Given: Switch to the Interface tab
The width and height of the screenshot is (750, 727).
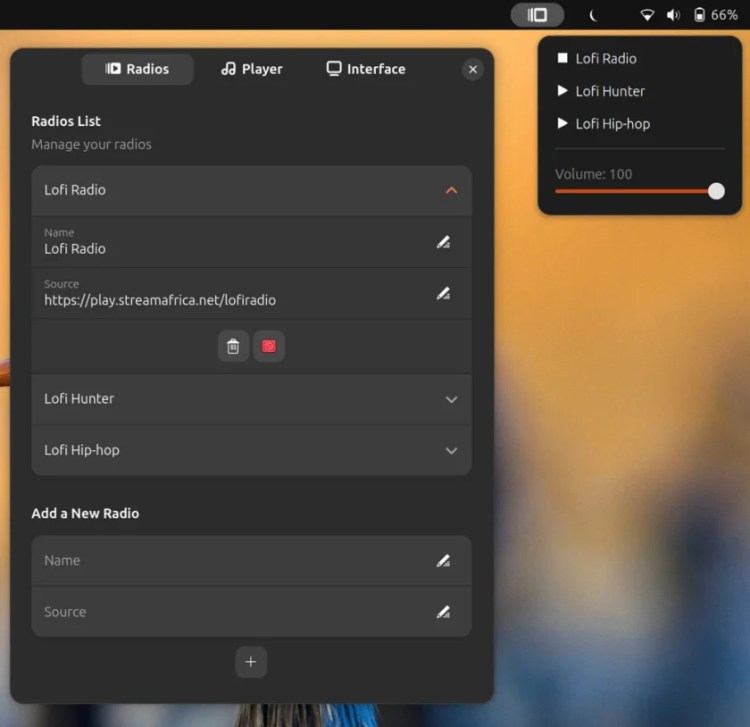Looking at the screenshot, I should [366, 69].
